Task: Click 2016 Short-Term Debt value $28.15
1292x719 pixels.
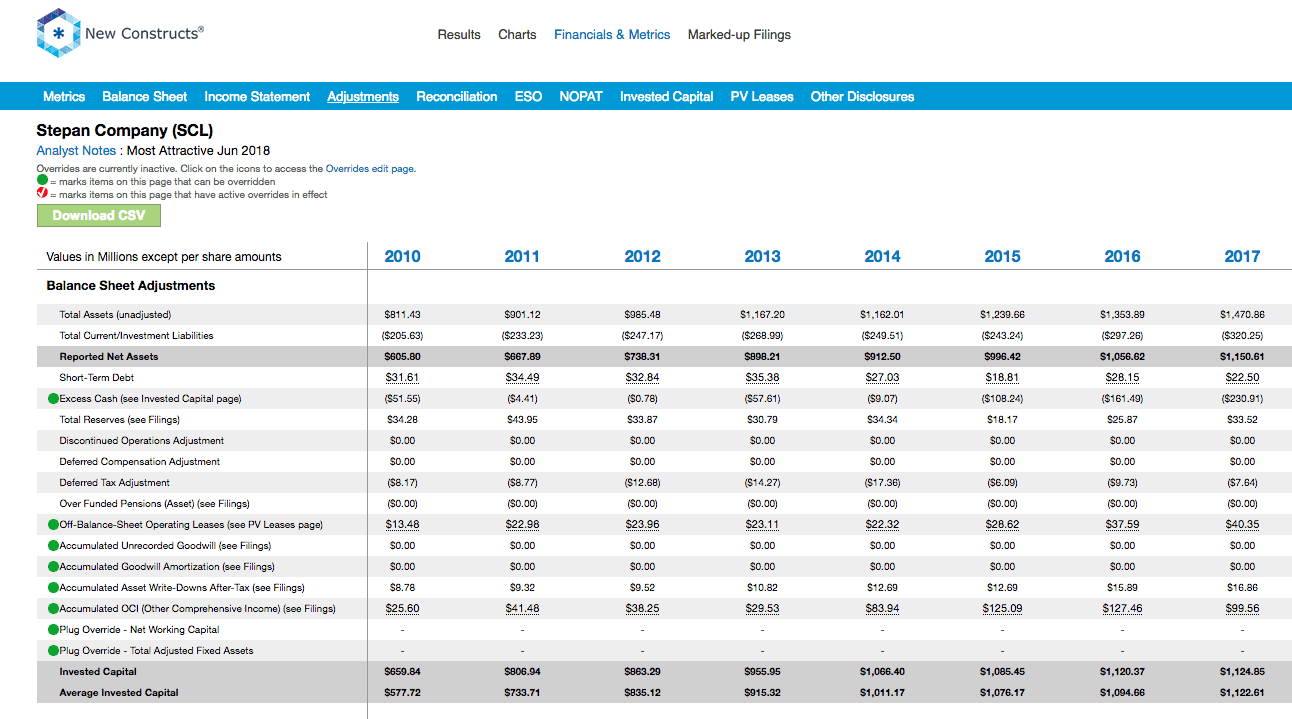Action: click(1122, 378)
